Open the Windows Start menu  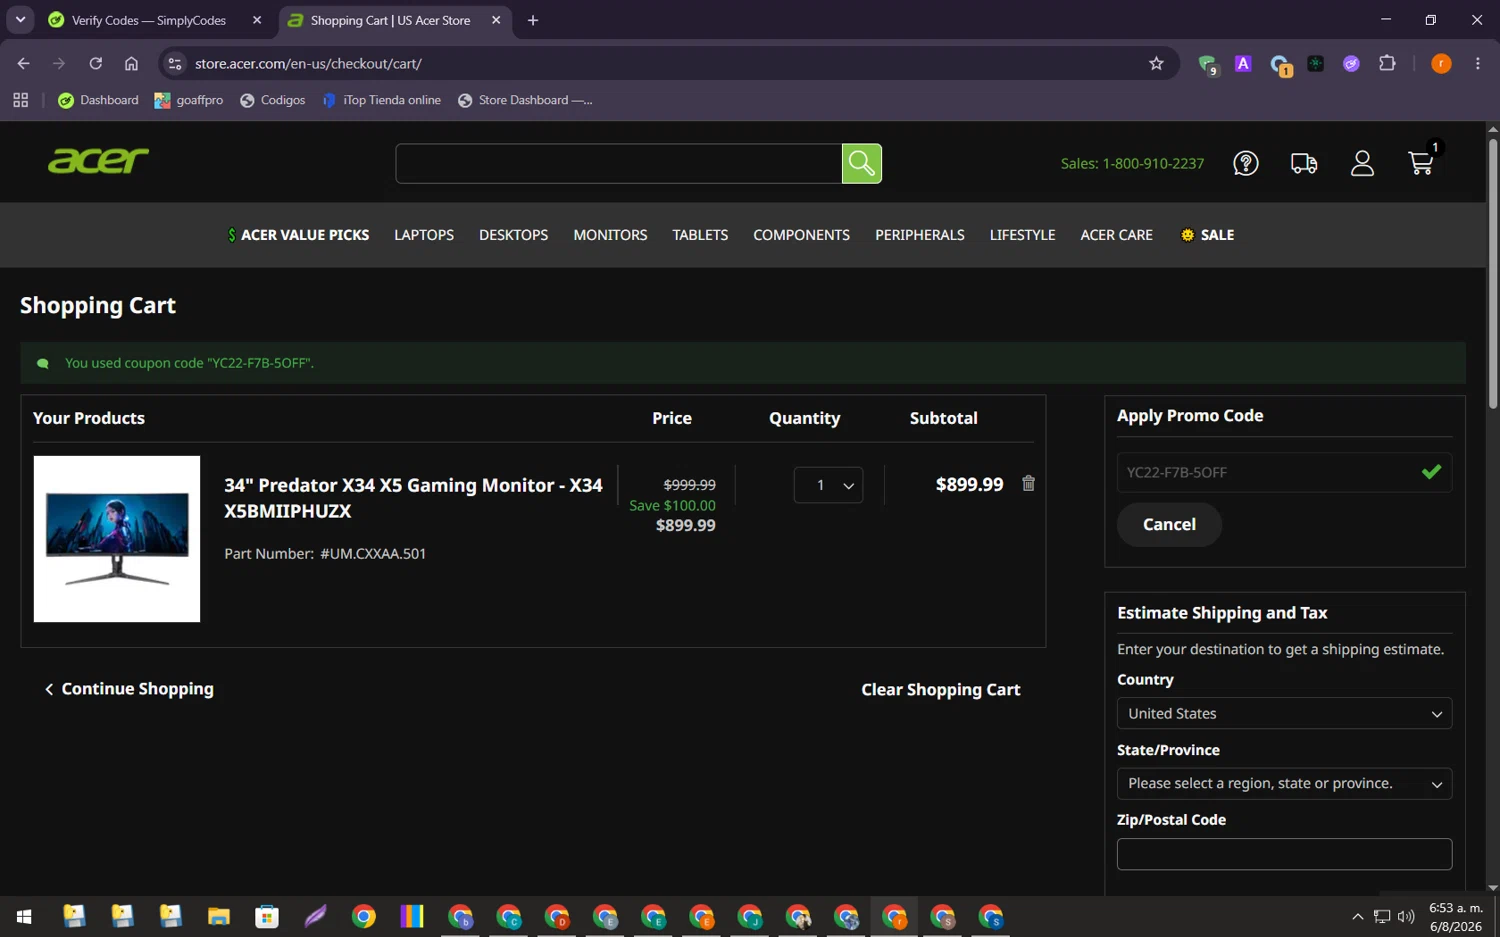tap(24, 916)
